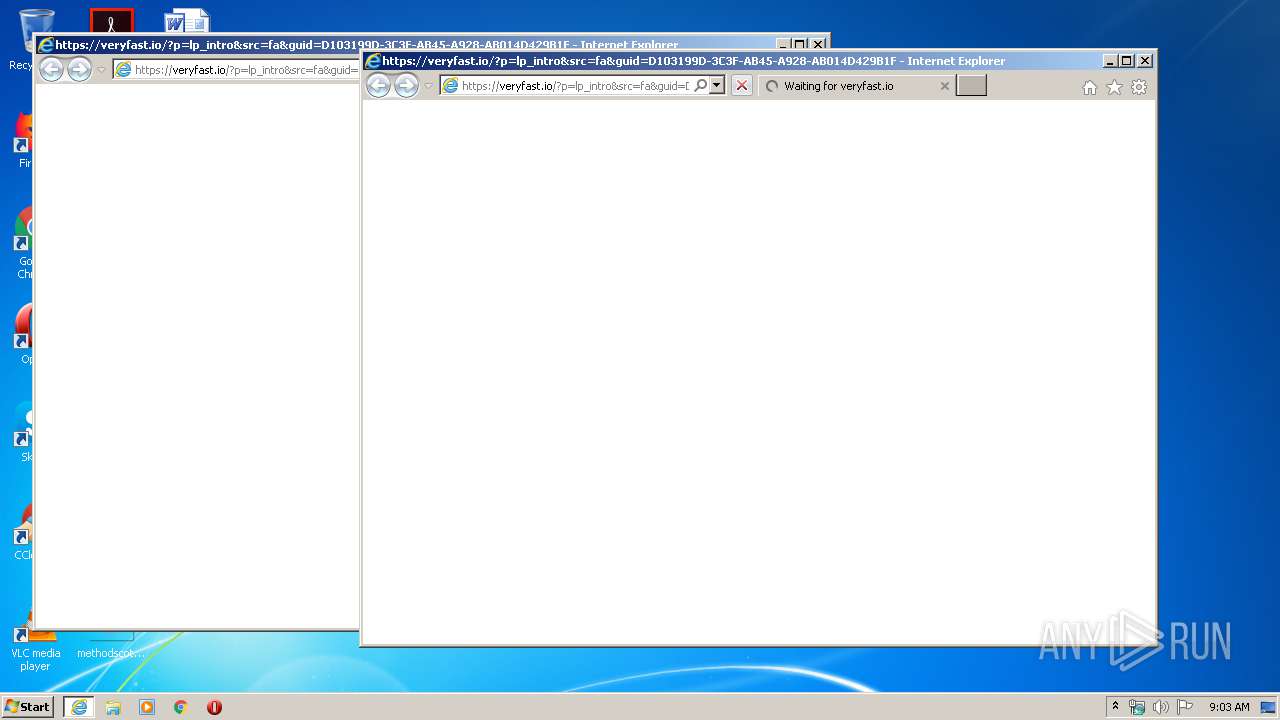Viewport: 1280px width, 720px height.
Task: Click Show desktop button at taskbar end
Action: (1268, 707)
